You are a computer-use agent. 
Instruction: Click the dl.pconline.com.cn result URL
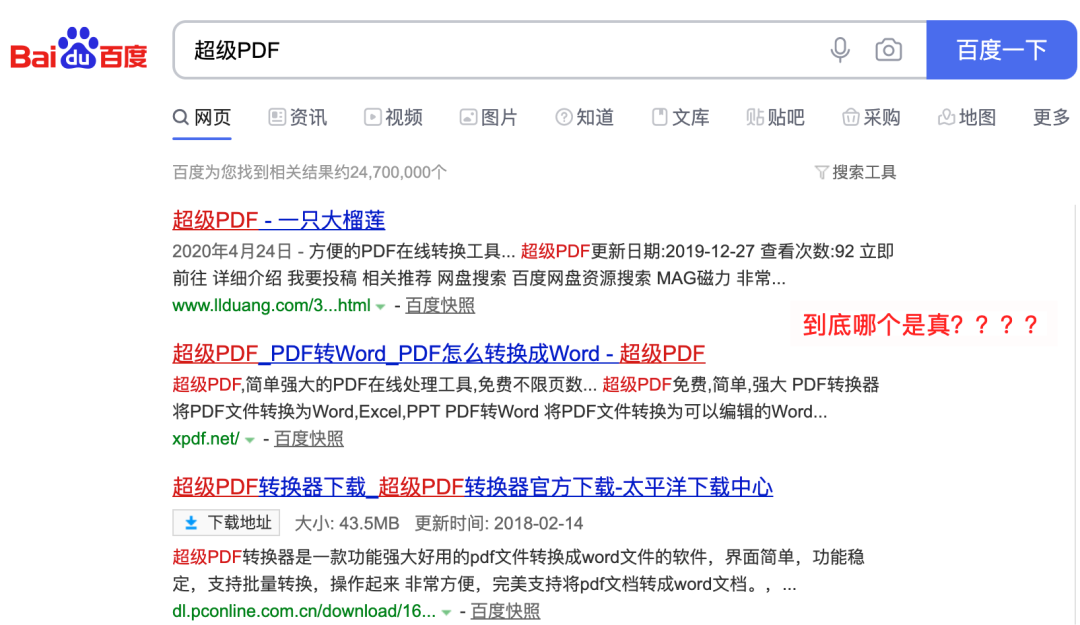point(304,611)
